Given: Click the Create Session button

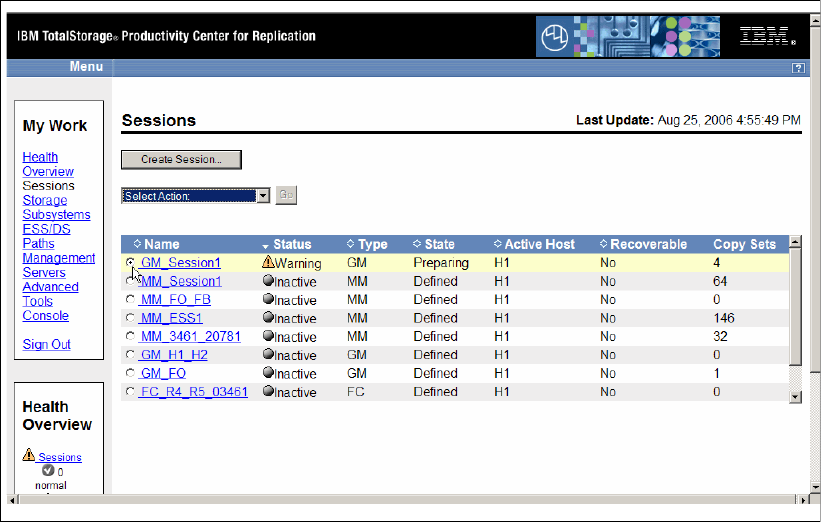Looking at the screenshot, I should point(181,160).
